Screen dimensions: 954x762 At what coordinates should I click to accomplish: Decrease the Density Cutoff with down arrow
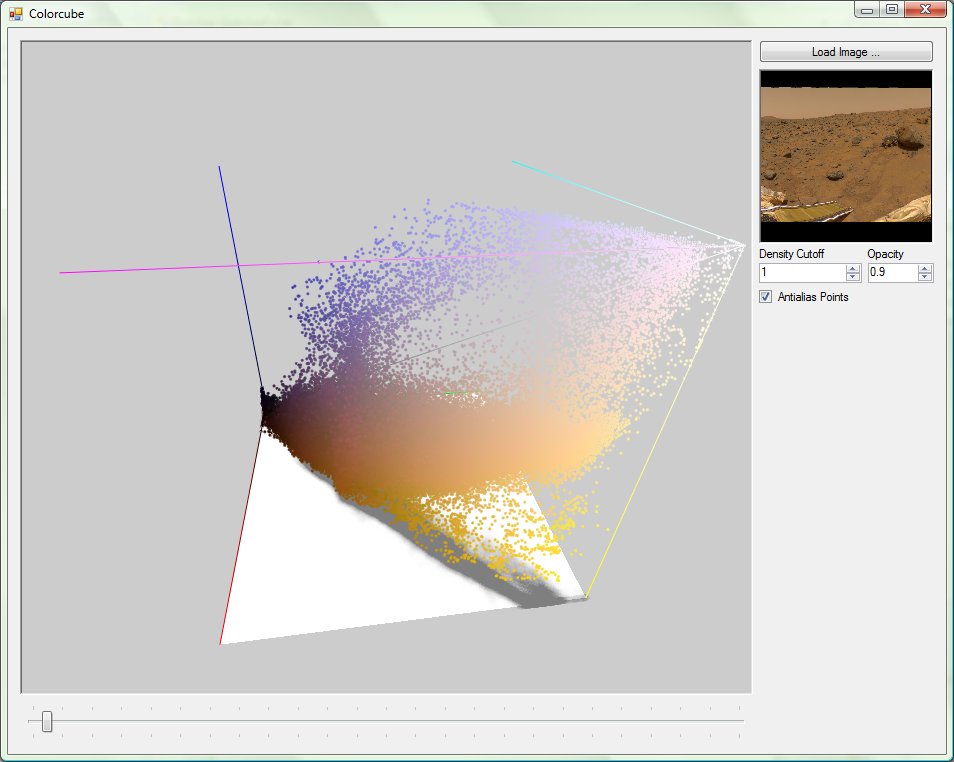pos(853,277)
